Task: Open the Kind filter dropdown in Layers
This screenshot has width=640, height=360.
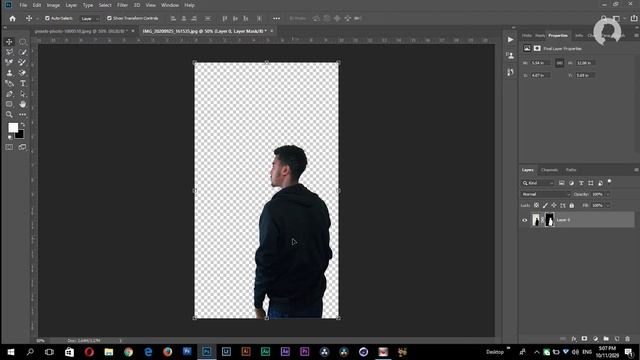Action: (x=538, y=183)
